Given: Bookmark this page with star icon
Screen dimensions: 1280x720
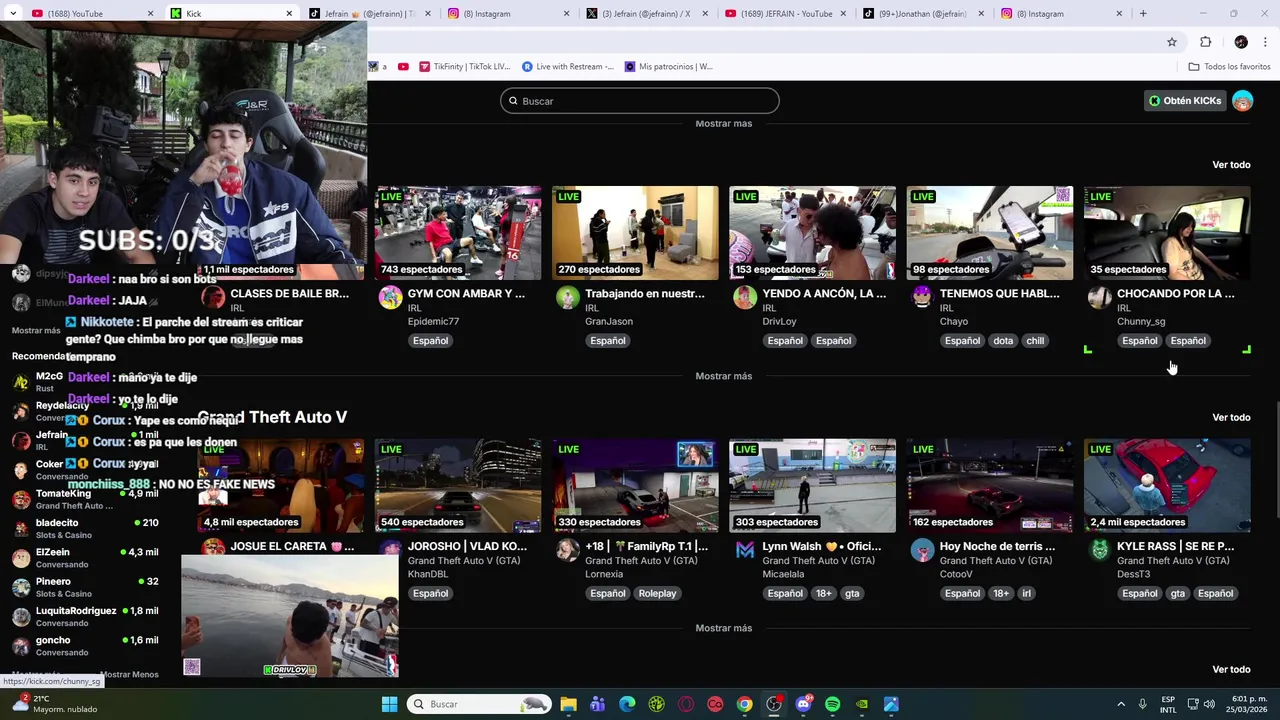Looking at the screenshot, I should tap(1172, 42).
